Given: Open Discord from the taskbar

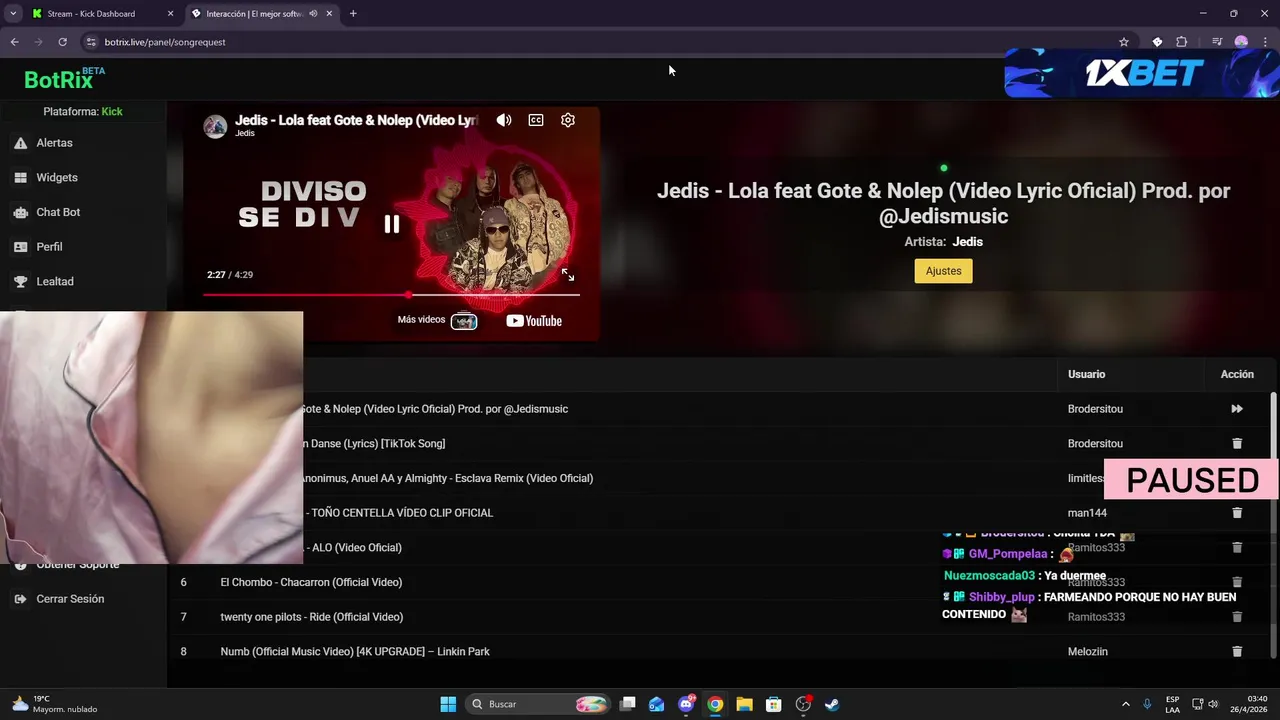Looking at the screenshot, I should point(686,704).
